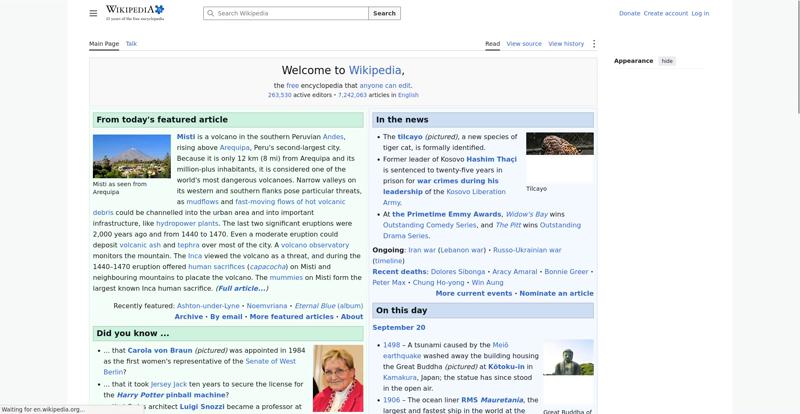Screen dimensions: 800x414
Task: Click the Search button
Action: 384,13
